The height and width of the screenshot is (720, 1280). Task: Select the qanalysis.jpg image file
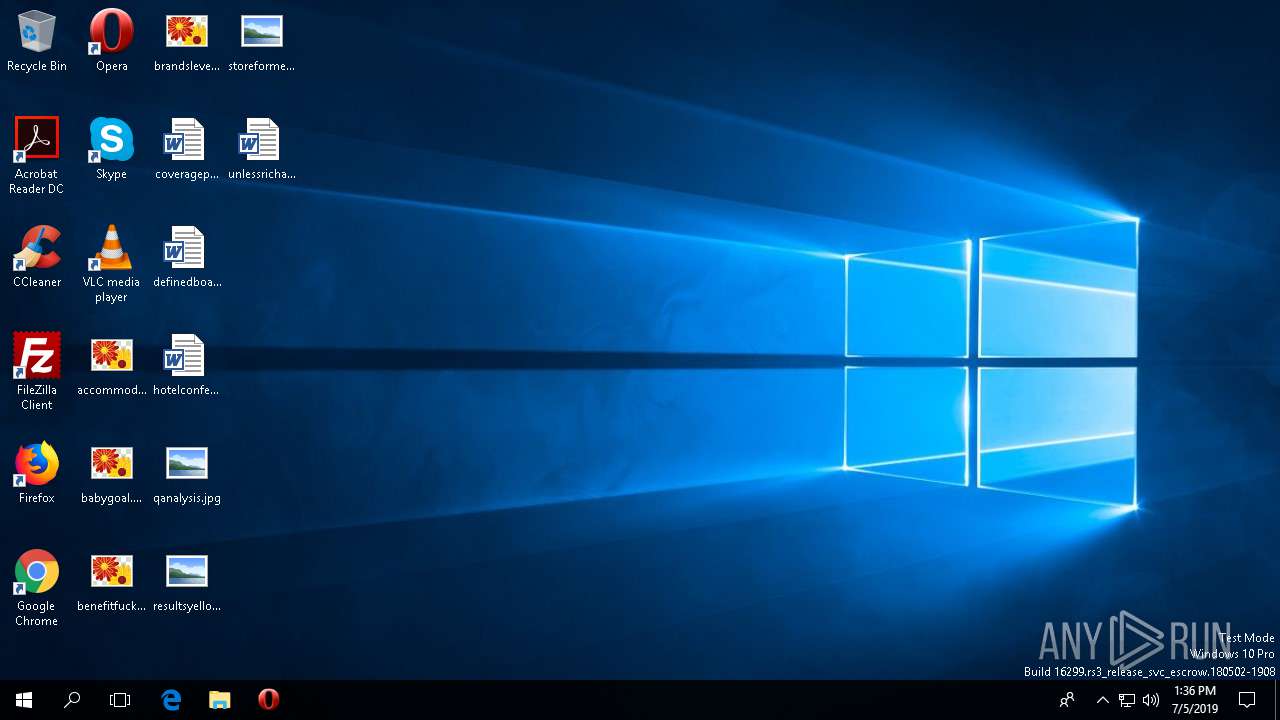186,473
